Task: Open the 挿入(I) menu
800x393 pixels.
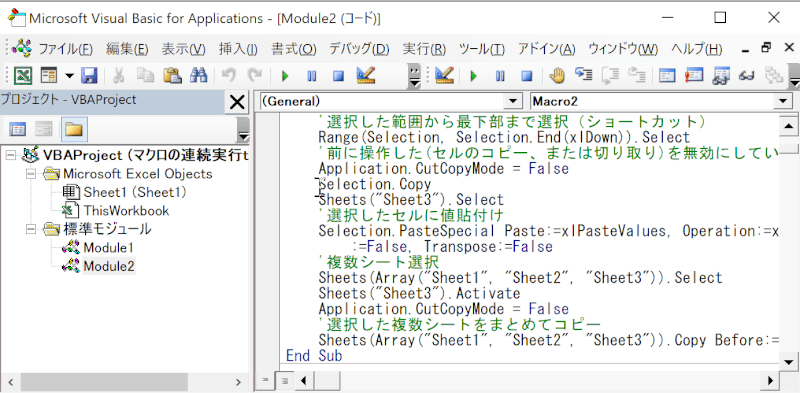Action: coord(238,49)
